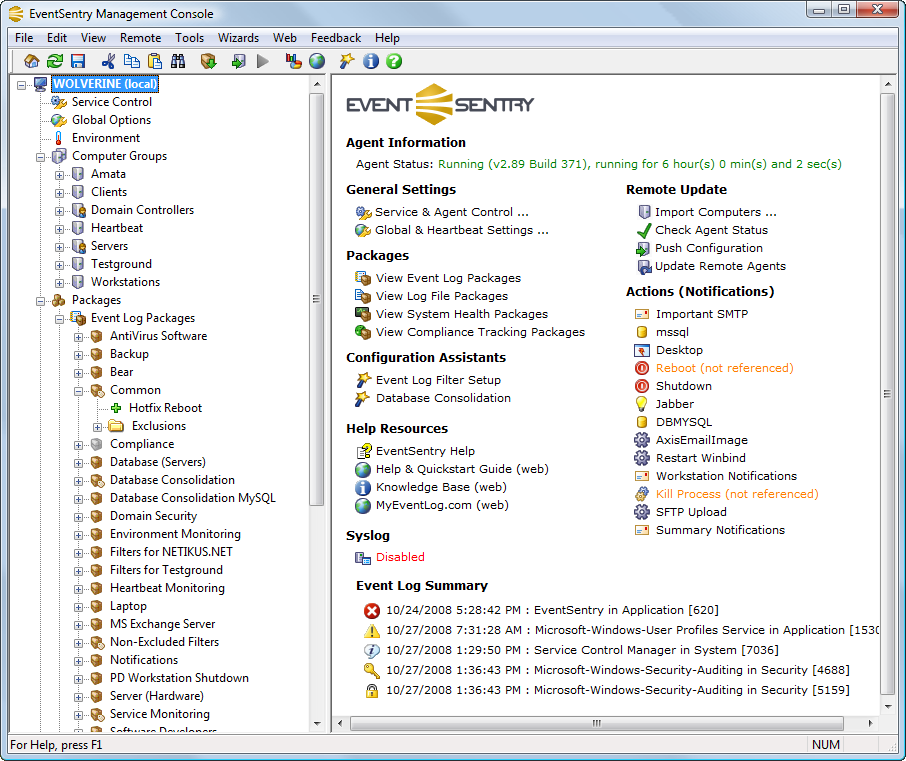Viewport: 906px width, 761px height.
Task: Click Update Remote Agents link
Action: tap(720, 266)
